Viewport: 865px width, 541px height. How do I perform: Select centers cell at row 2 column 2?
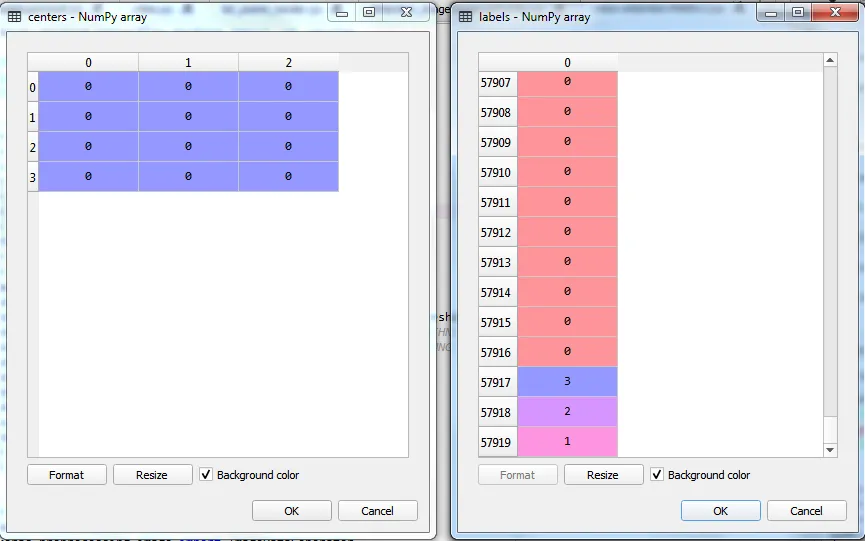pos(289,147)
